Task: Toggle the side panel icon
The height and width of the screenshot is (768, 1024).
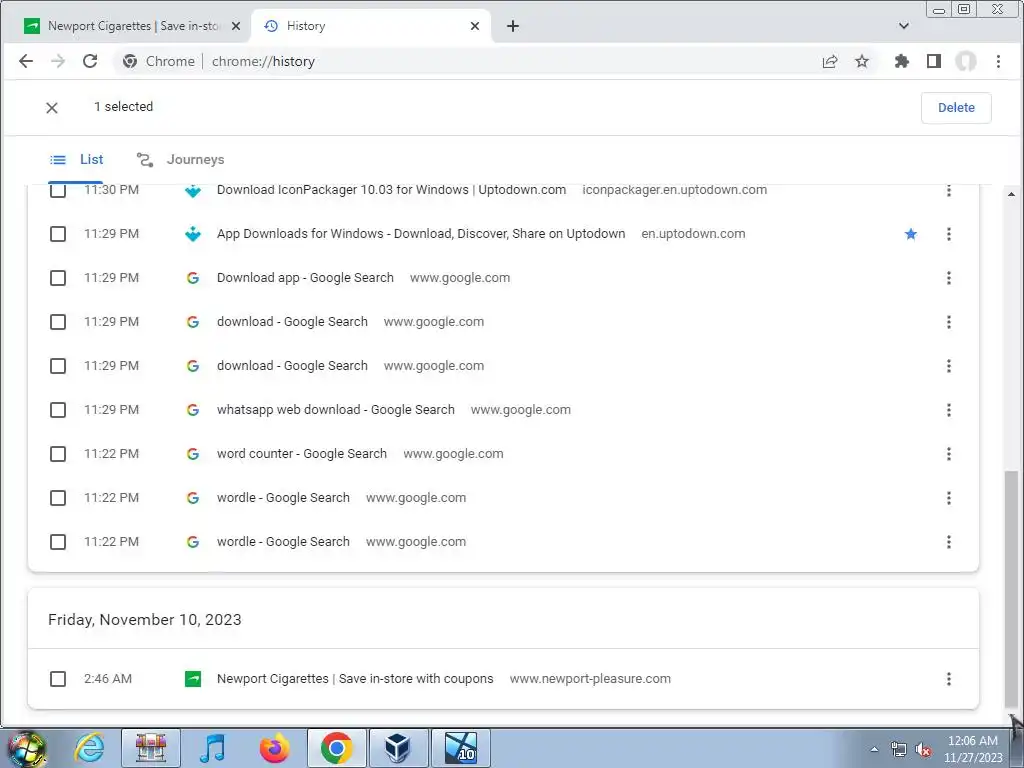Action: 934,61
